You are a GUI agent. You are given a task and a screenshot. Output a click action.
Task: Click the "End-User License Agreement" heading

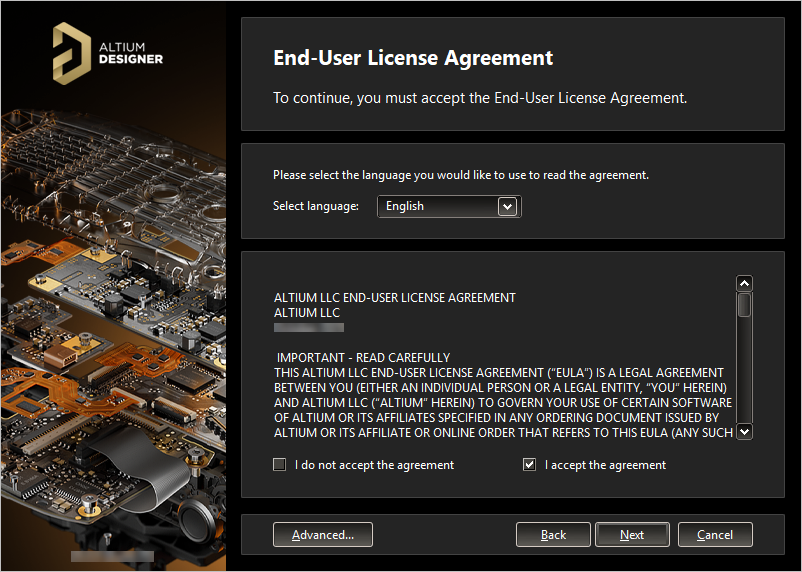click(413, 57)
